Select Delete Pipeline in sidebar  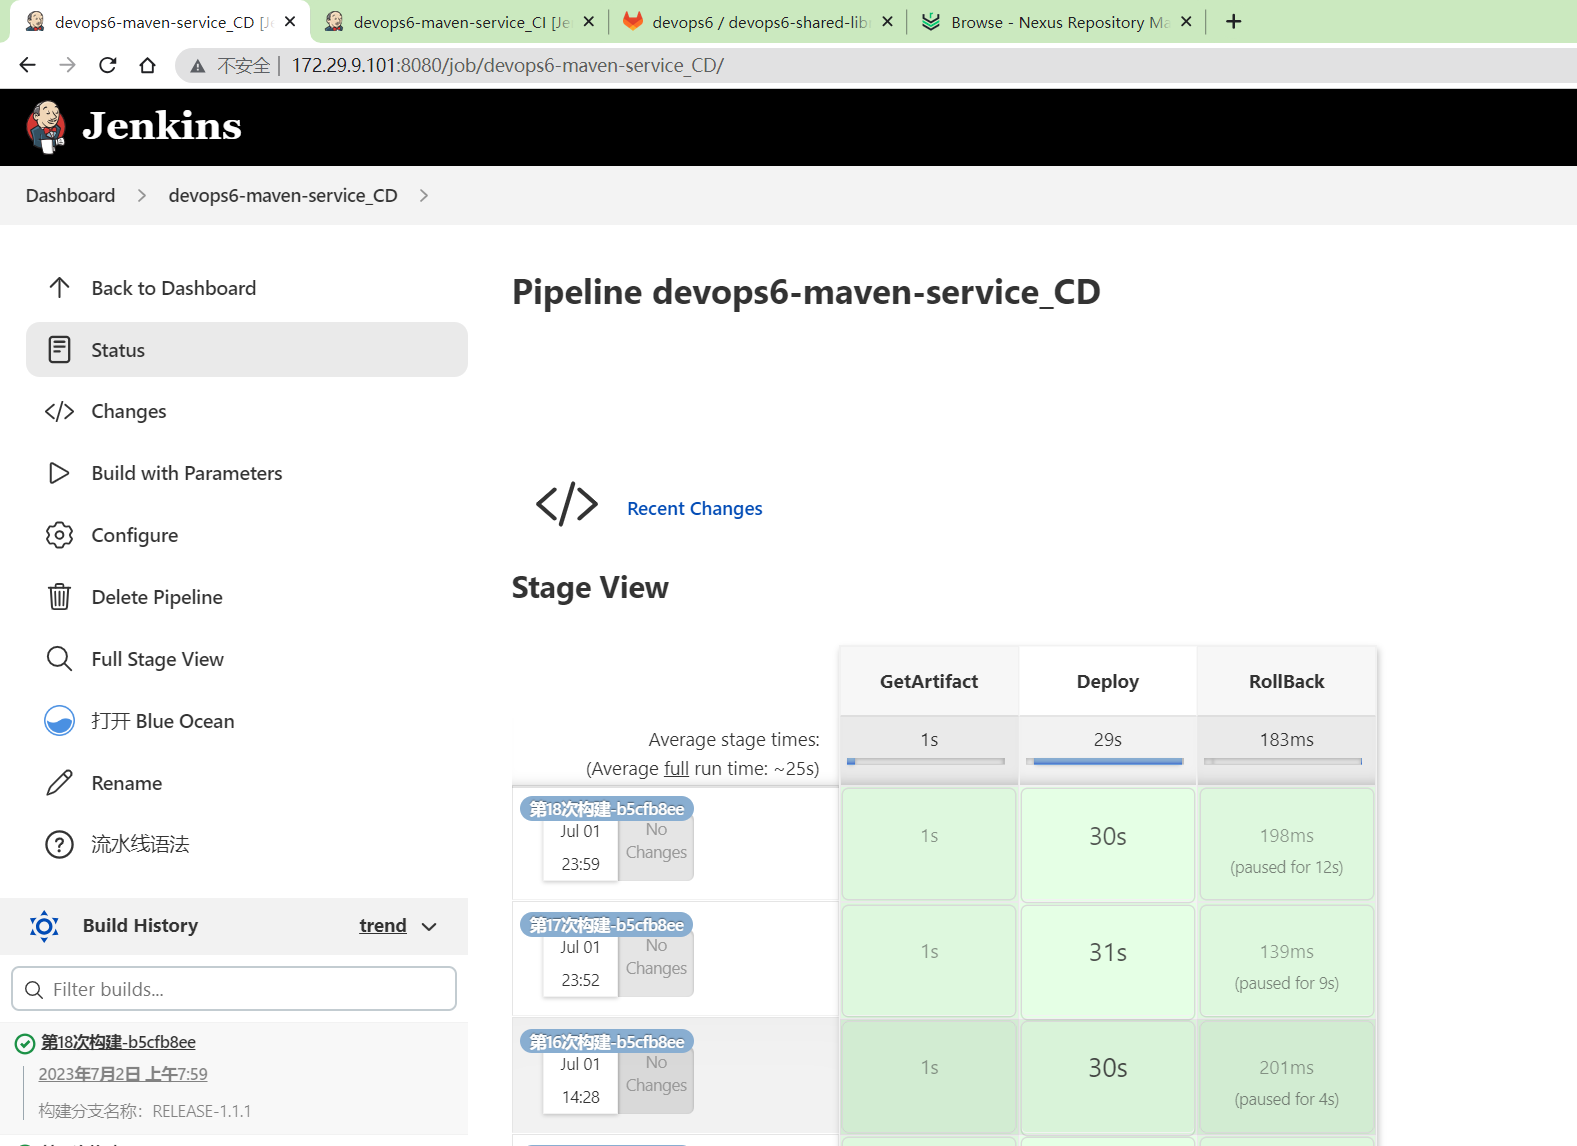247,597
